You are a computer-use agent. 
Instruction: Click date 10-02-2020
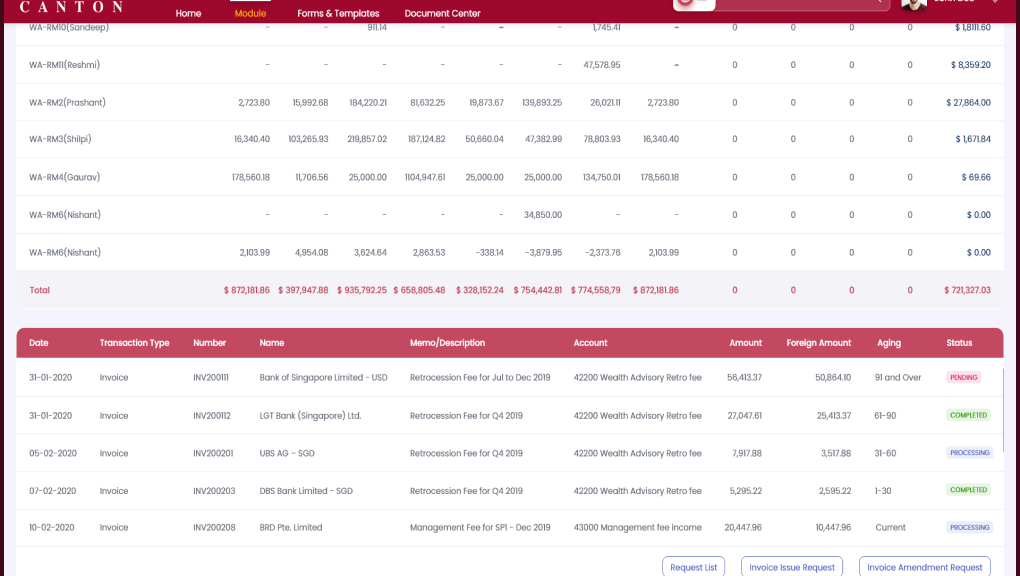pos(51,527)
